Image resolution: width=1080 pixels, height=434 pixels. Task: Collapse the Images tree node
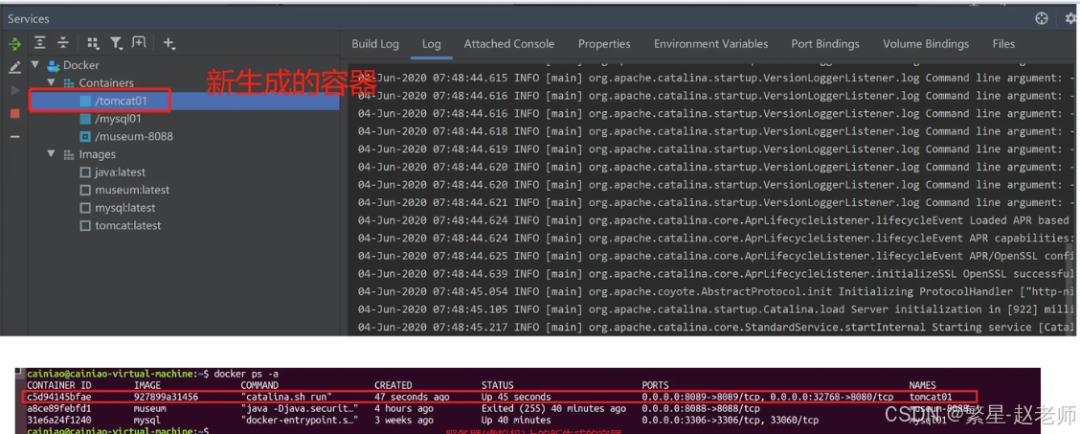pyautogui.click(x=51, y=154)
